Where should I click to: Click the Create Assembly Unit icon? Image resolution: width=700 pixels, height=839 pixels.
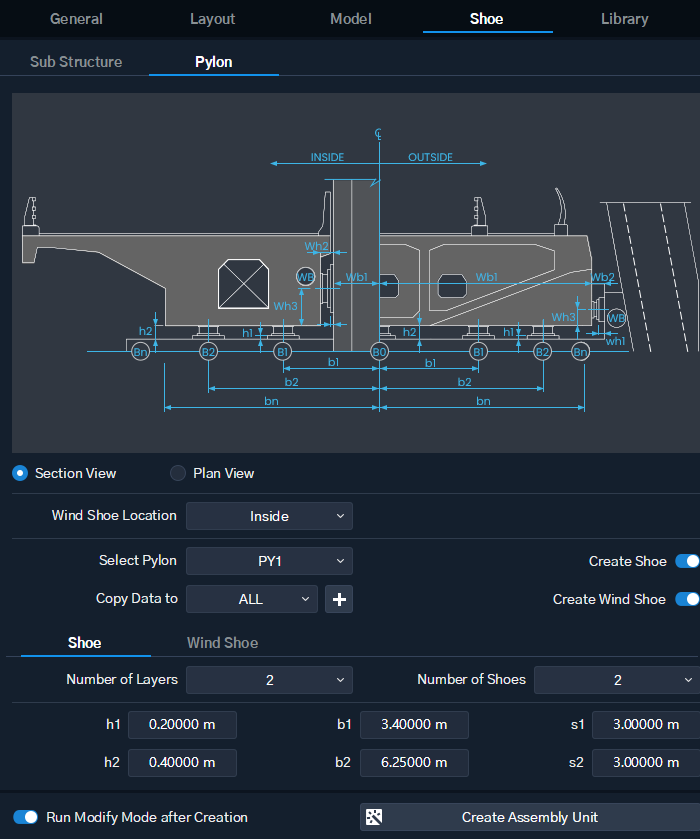374,817
